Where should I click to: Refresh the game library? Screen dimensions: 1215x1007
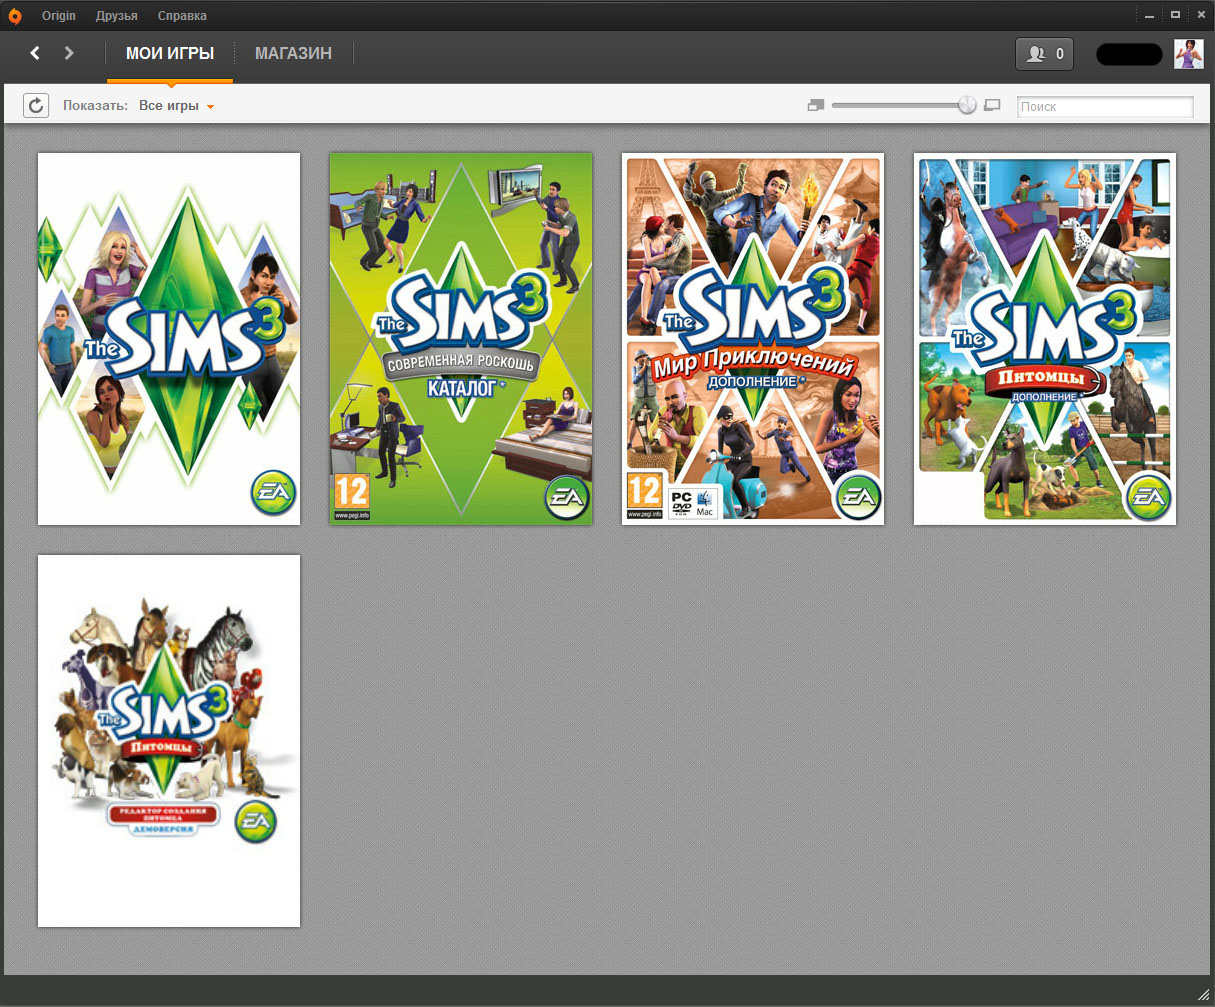[36, 105]
